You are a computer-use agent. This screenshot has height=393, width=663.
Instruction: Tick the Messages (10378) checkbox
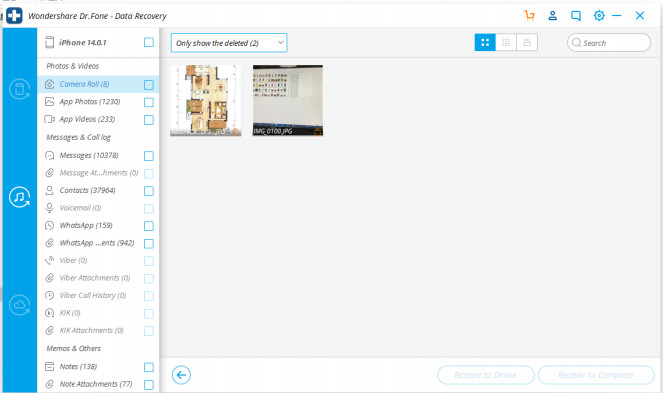point(149,156)
